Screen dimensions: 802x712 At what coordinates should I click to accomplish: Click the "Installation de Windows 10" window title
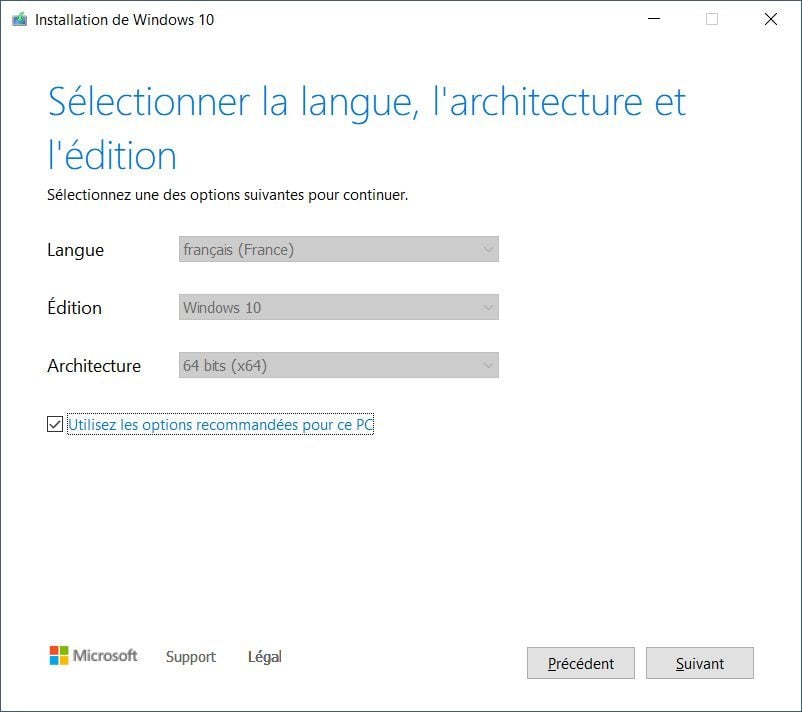(x=124, y=19)
